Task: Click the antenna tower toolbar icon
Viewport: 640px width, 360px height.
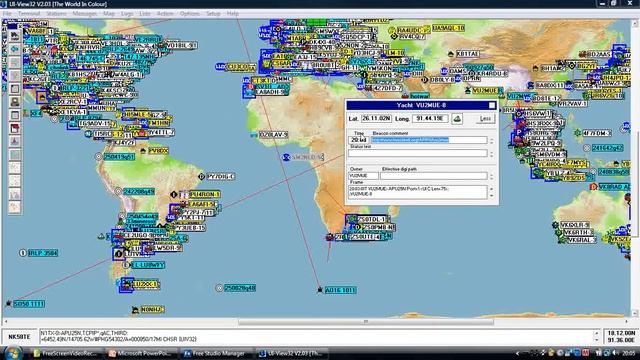Action: [x=15, y=141]
